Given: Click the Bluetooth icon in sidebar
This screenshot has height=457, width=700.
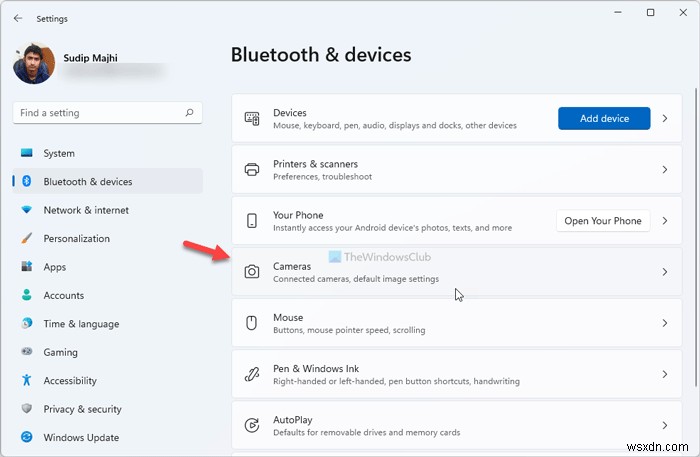Looking at the screenshot, I should click(27, 181).
